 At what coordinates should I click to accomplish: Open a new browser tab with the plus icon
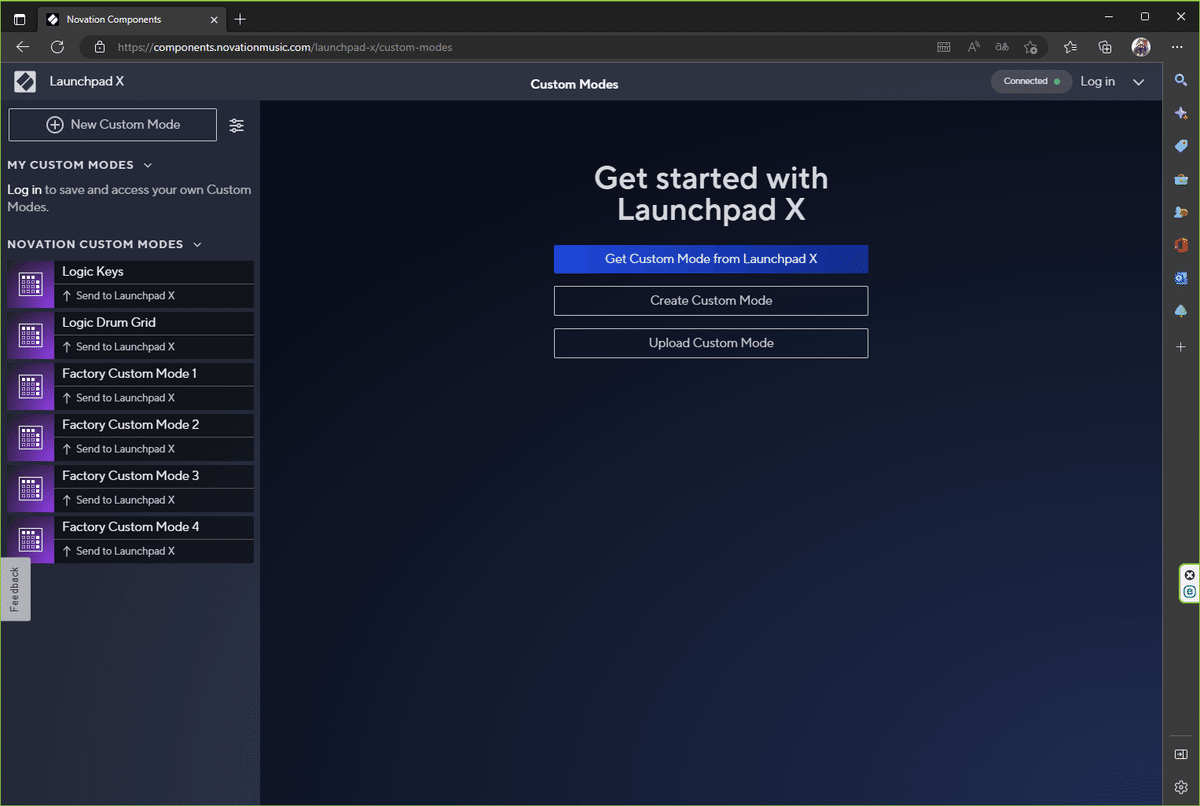coord(240,19)
